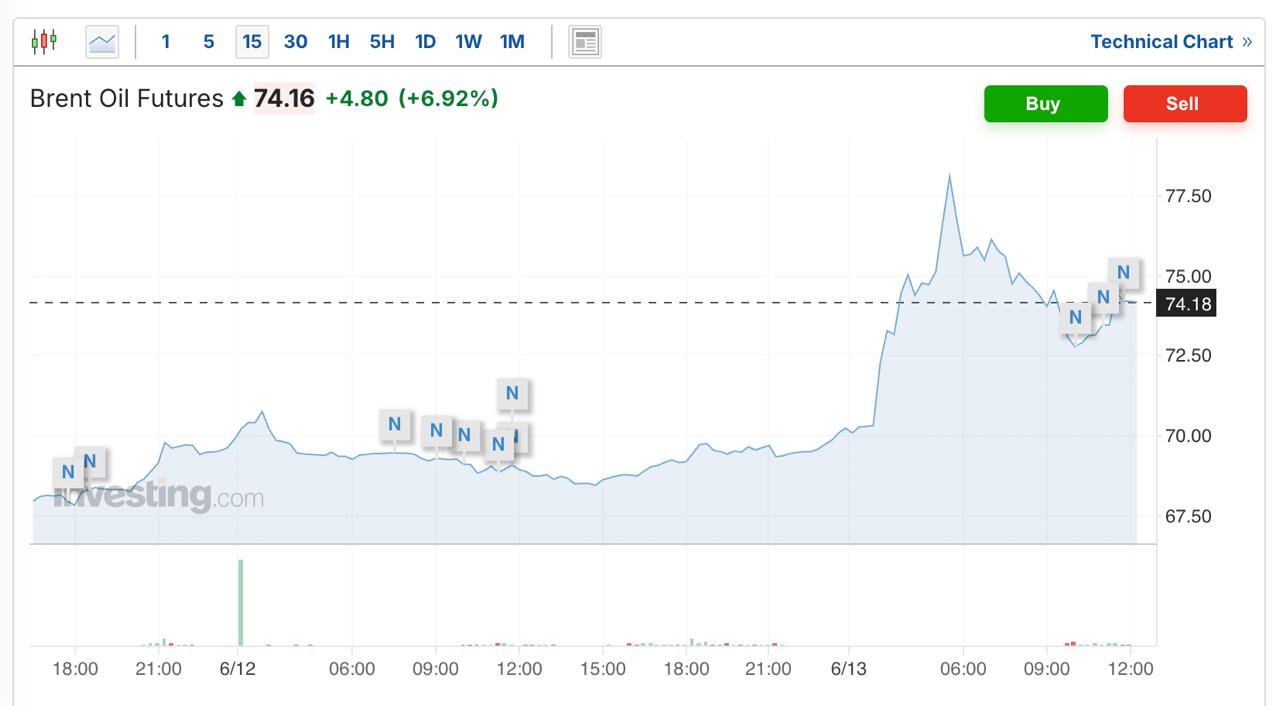
Task: Switch to 1H interval
Action: [x=339, y=41]
